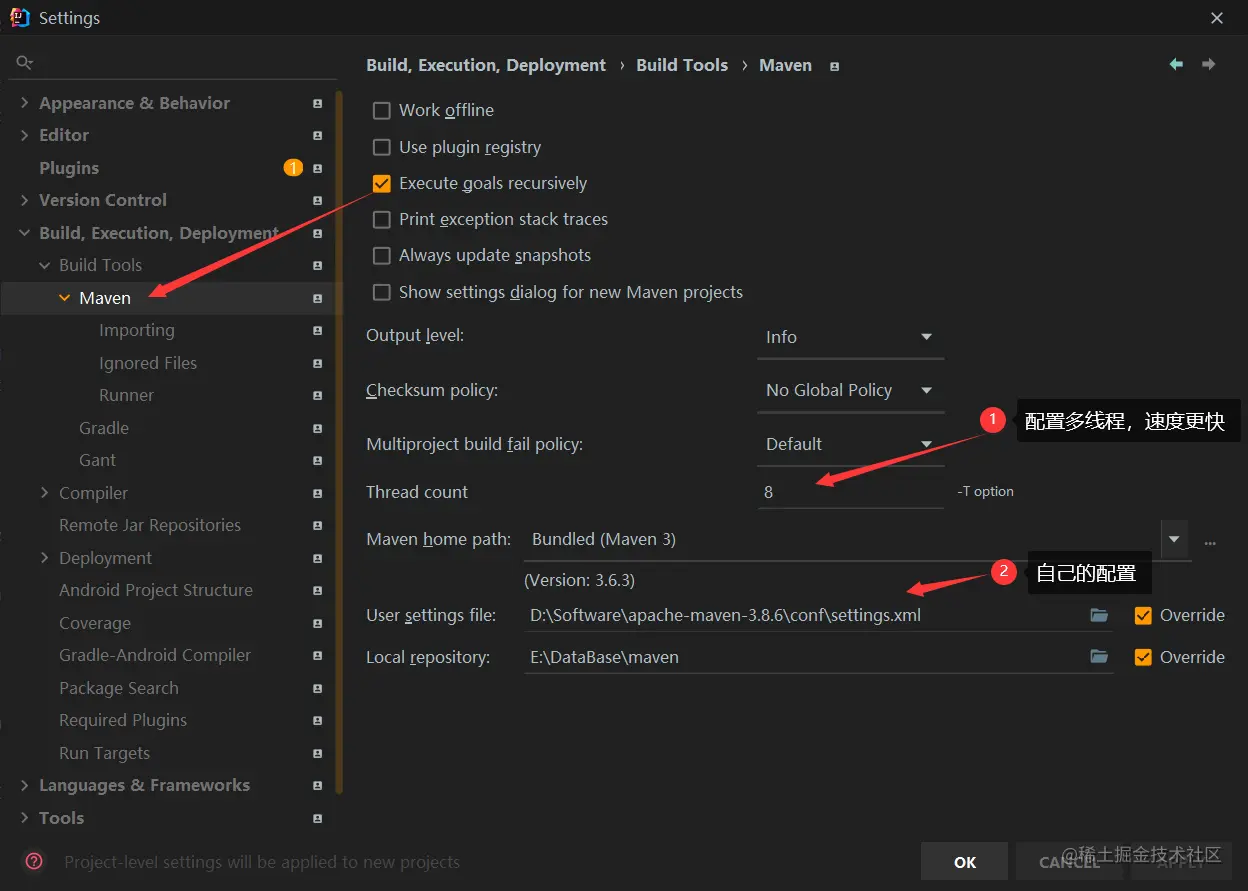Browse folder icon for User settings file

1099,615
